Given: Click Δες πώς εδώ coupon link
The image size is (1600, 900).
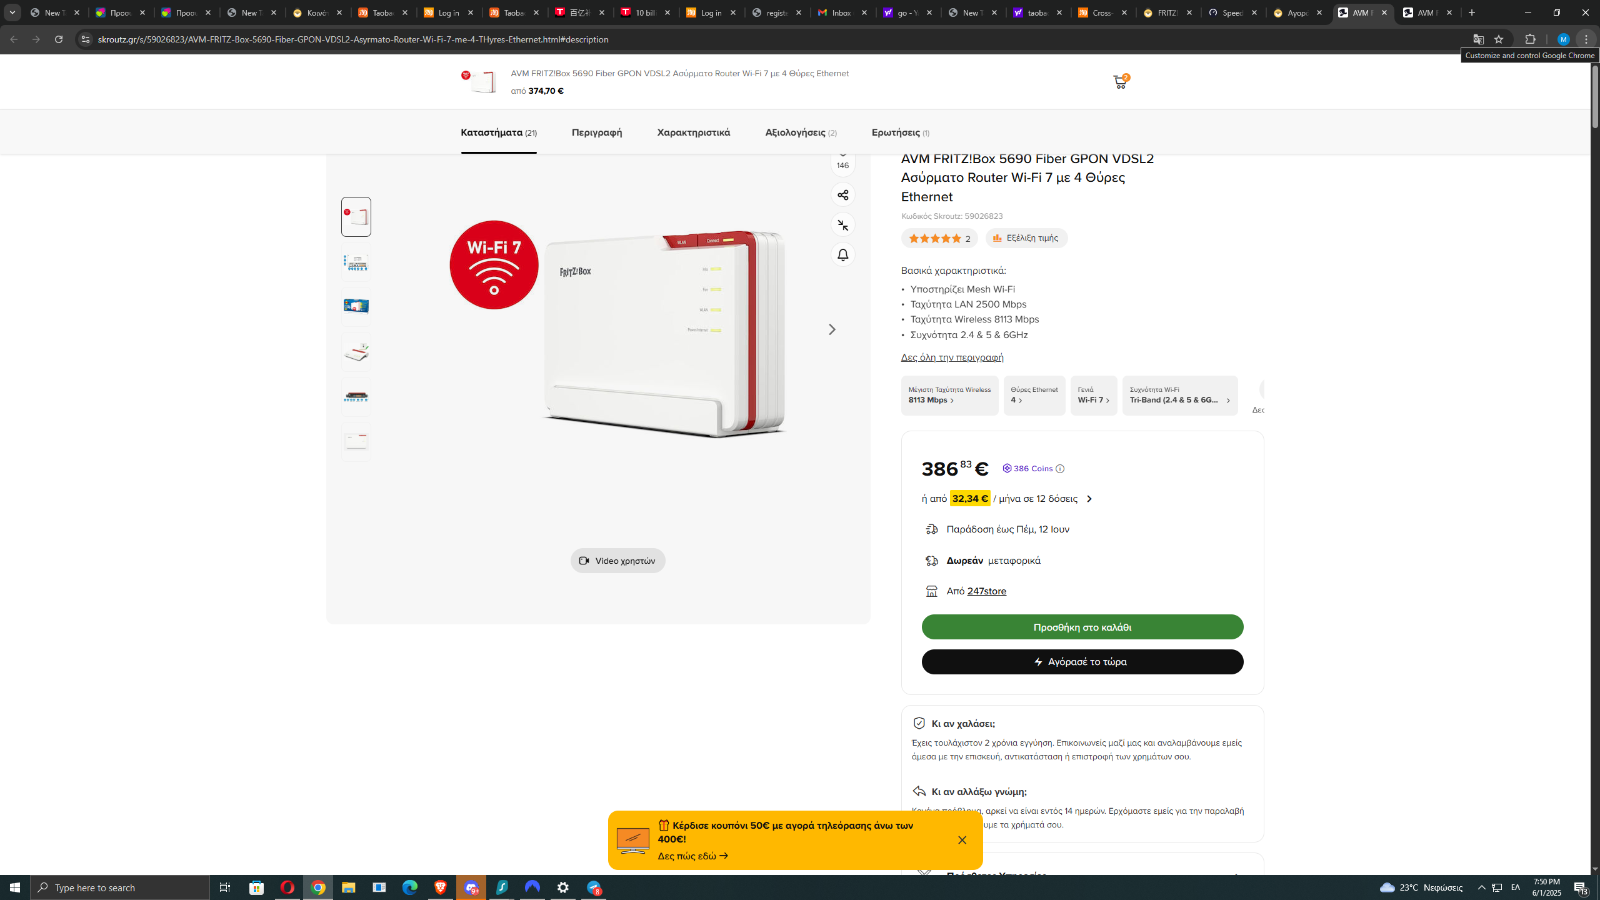Looking at the screenshot, I should (693, 856).
